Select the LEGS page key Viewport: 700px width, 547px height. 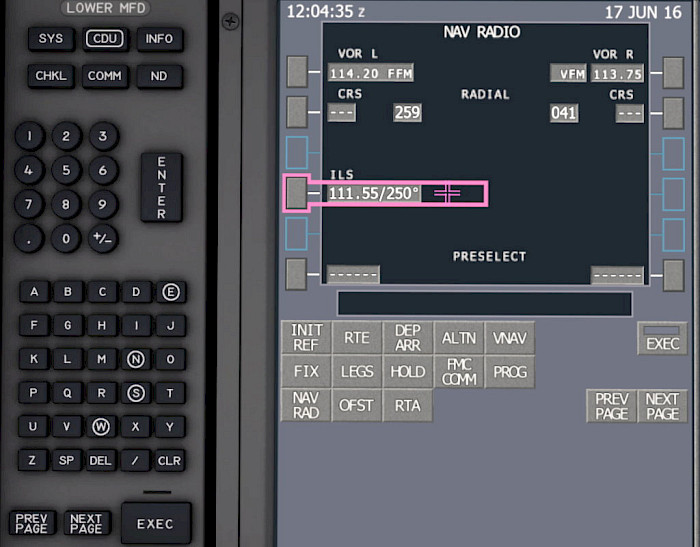point(357,372)
